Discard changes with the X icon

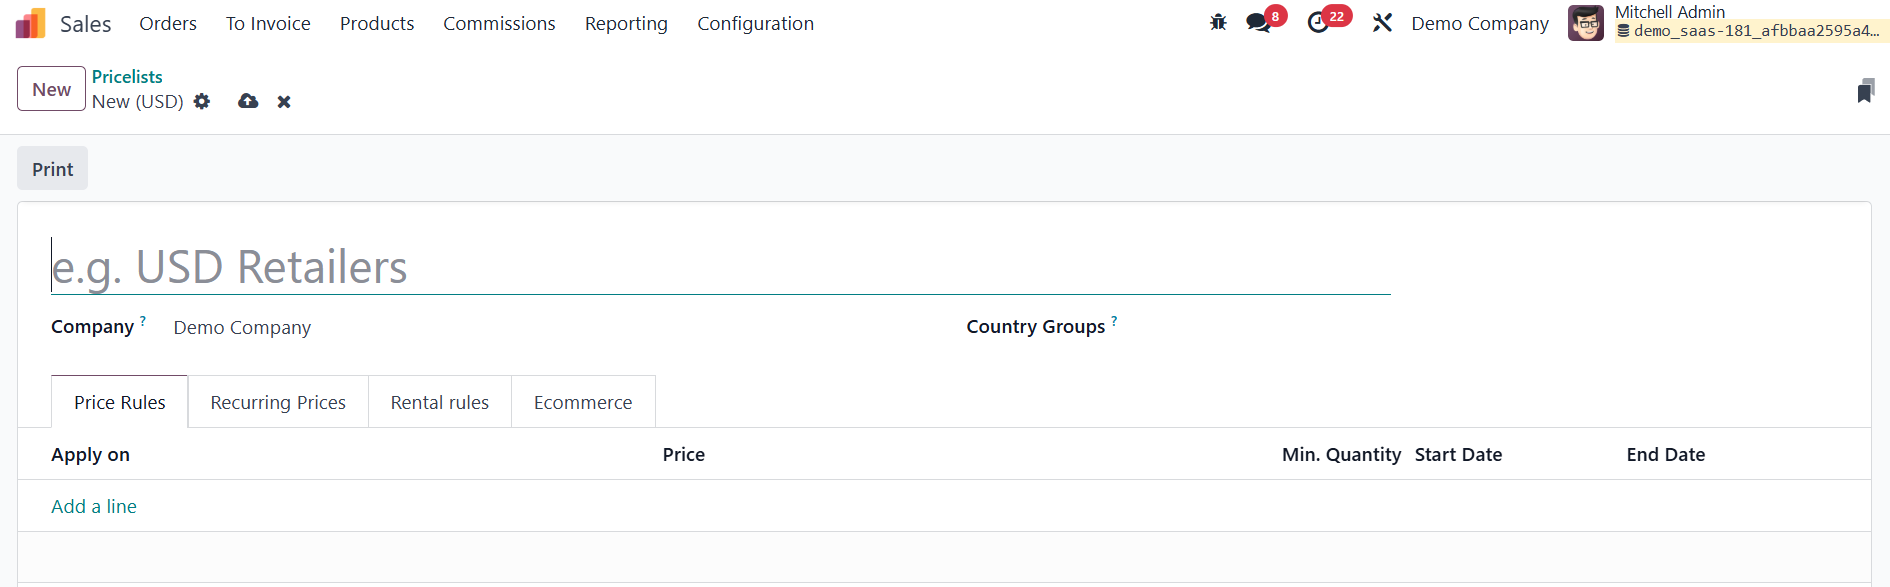[284, 102]
